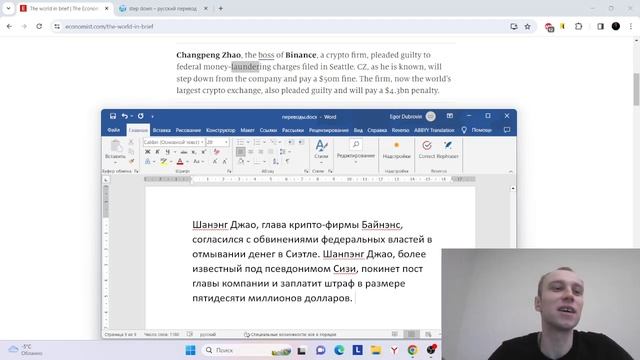Apply the yellow text highlight color
Viewport: 640px width, 360px height.
click(164, 162)
